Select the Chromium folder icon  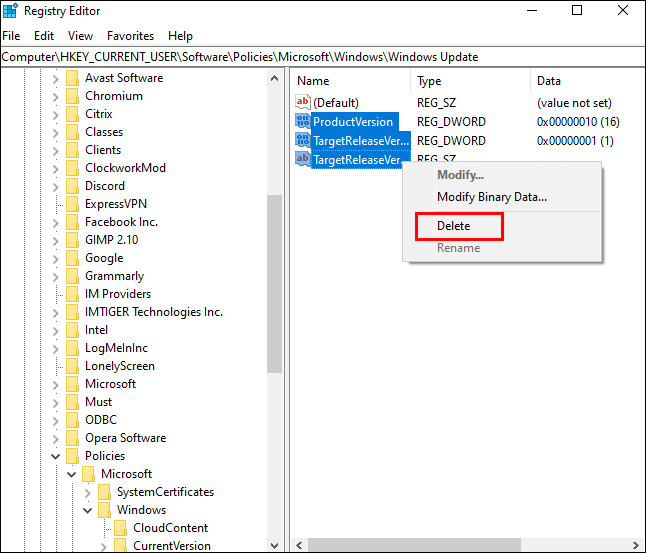73,96
